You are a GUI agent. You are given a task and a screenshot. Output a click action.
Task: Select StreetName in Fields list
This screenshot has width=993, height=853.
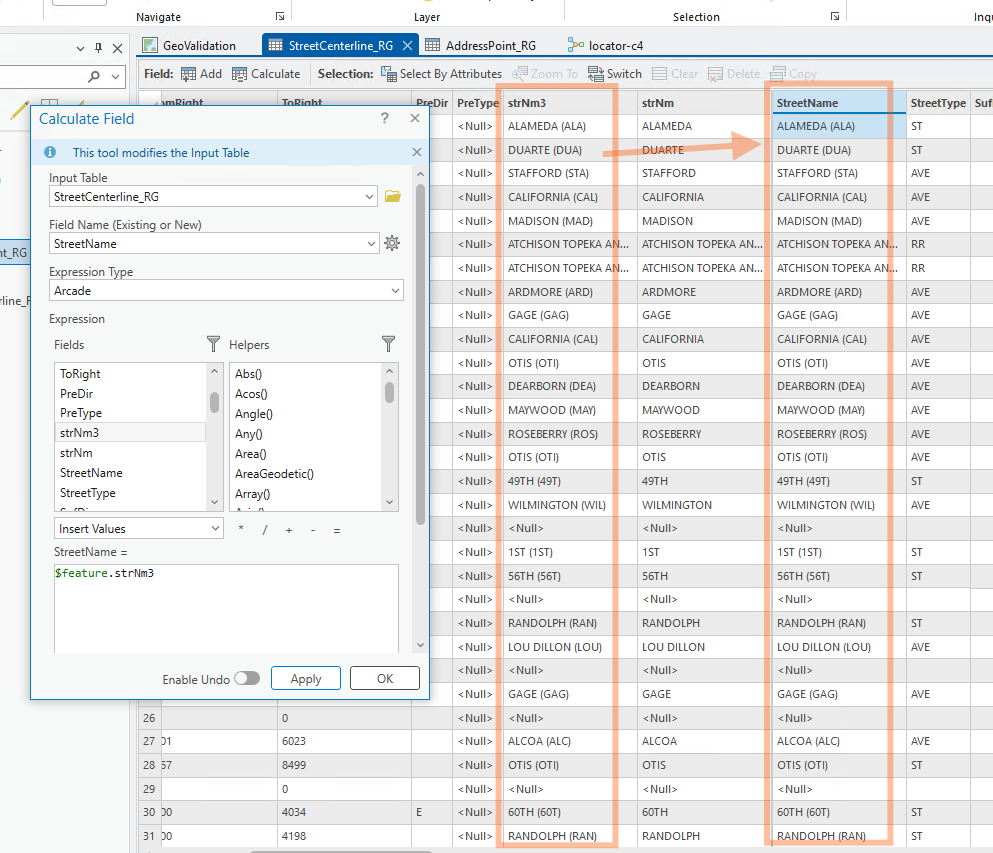91,473
